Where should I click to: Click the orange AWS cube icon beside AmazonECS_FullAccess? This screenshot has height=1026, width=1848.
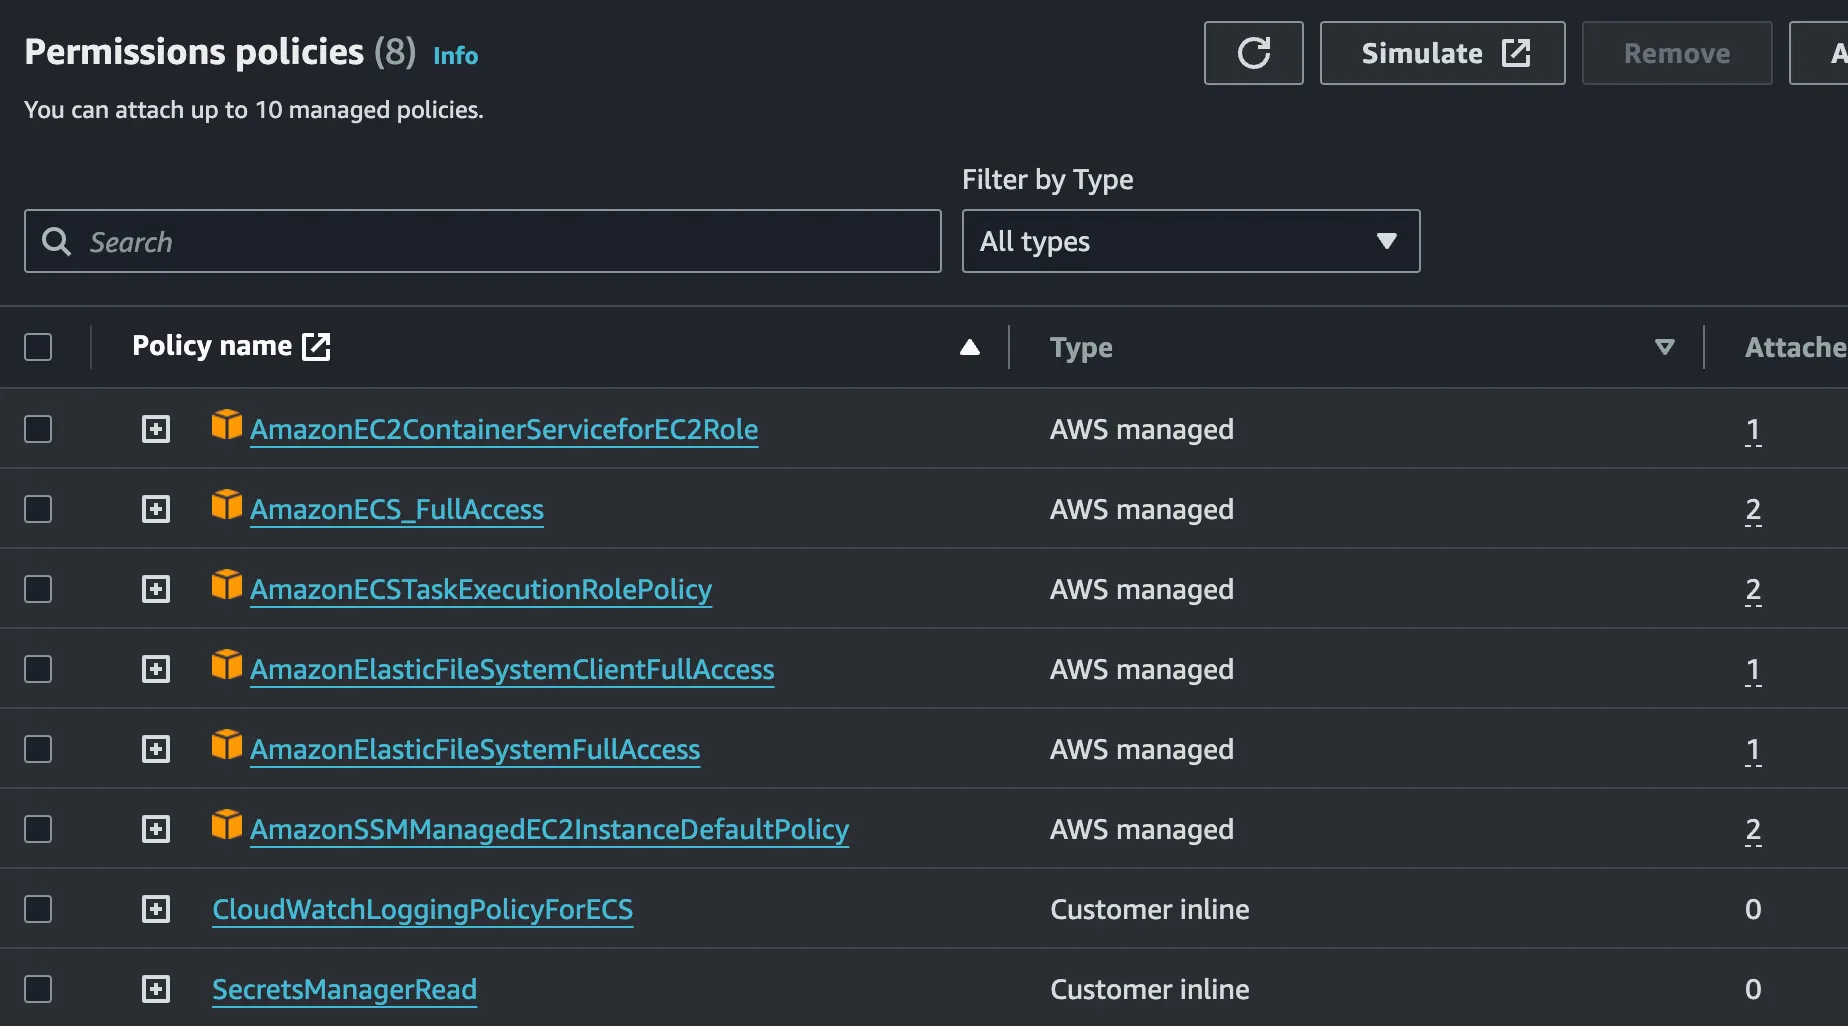point(227,505)
